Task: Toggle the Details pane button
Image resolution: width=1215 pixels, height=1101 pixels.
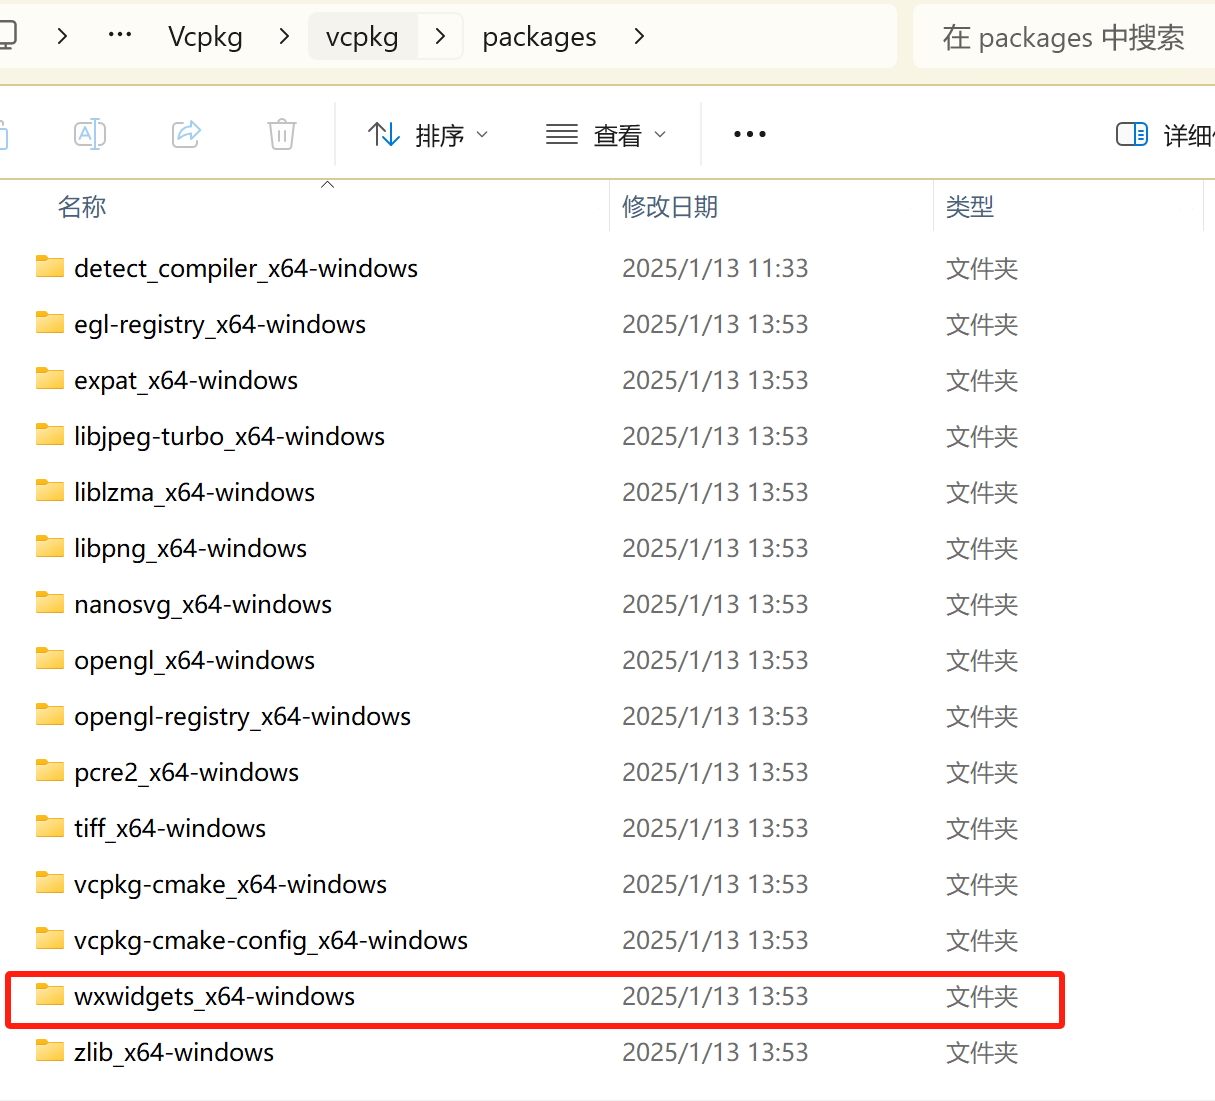Action: (1165, 135)
